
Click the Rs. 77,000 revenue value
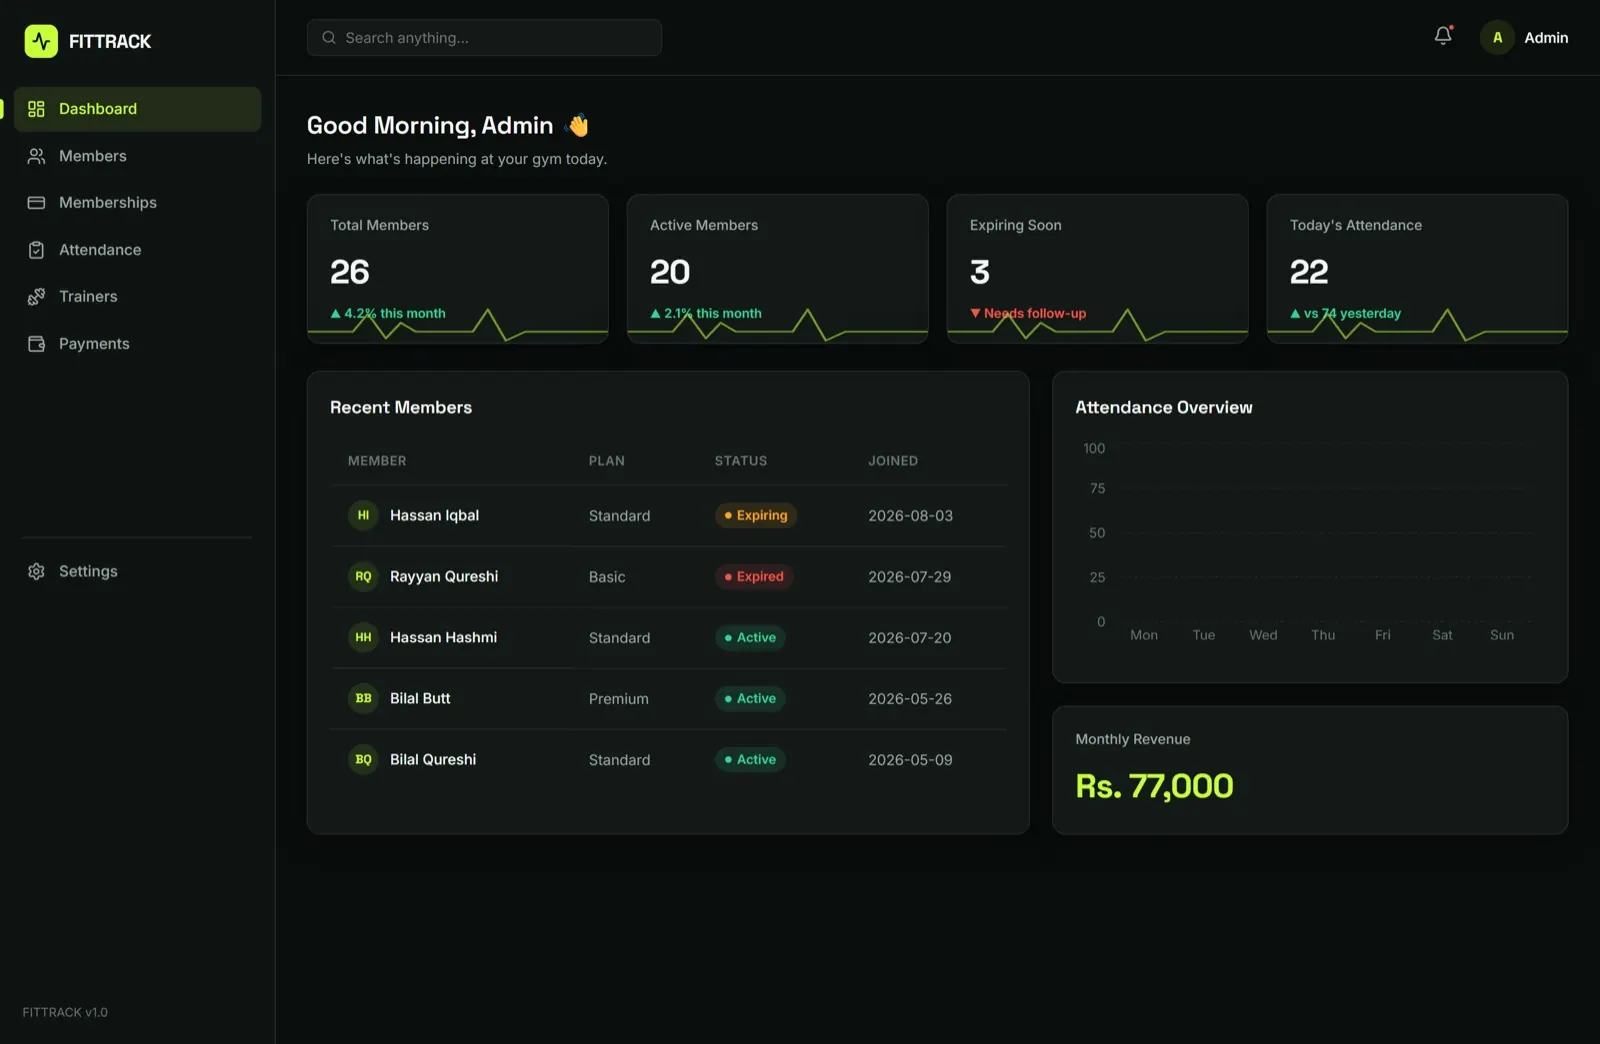pyautogui.click(x=1155, y=786)
